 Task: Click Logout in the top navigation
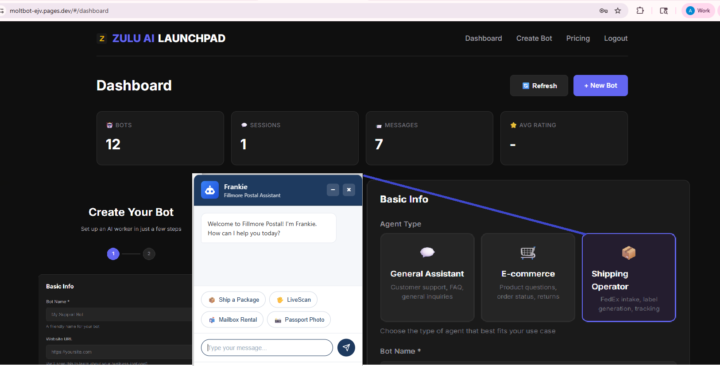click(615, 39)
